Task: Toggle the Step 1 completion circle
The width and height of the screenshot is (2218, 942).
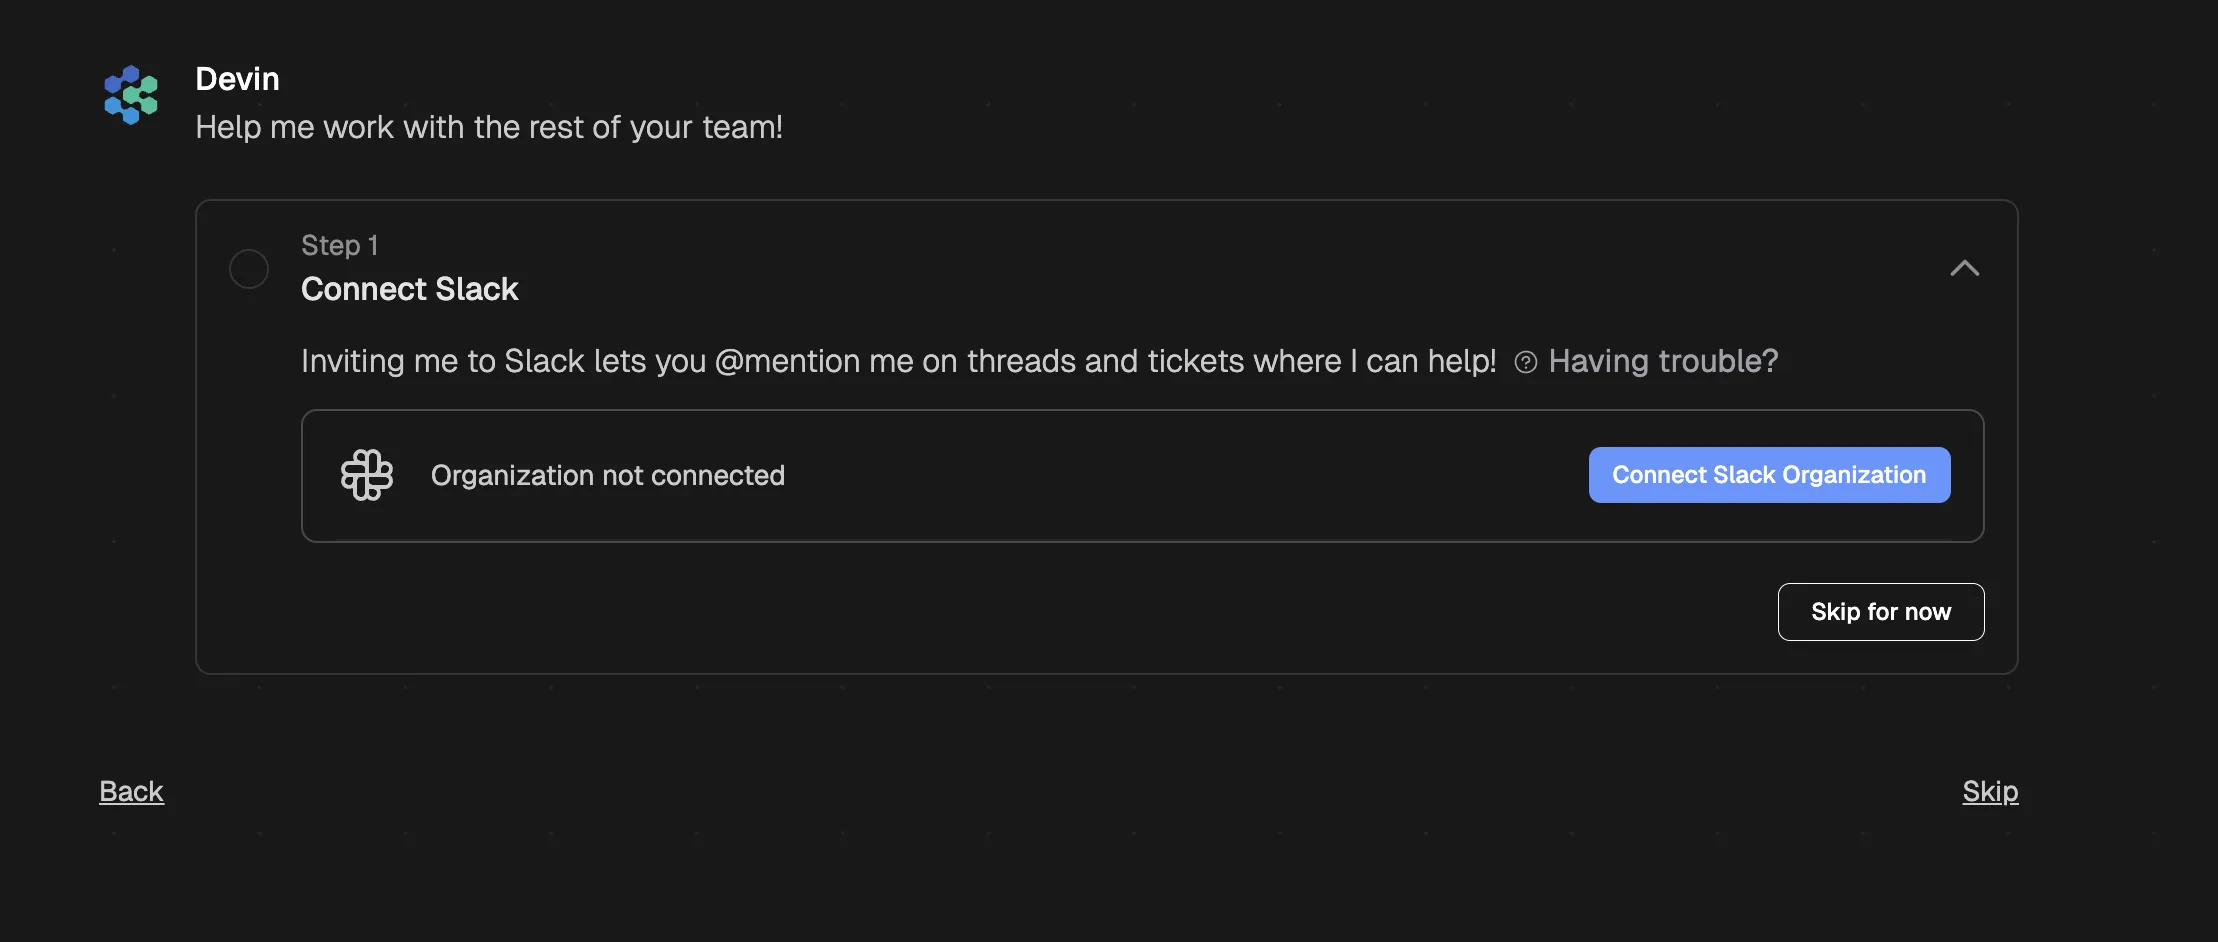Action: 249,269
